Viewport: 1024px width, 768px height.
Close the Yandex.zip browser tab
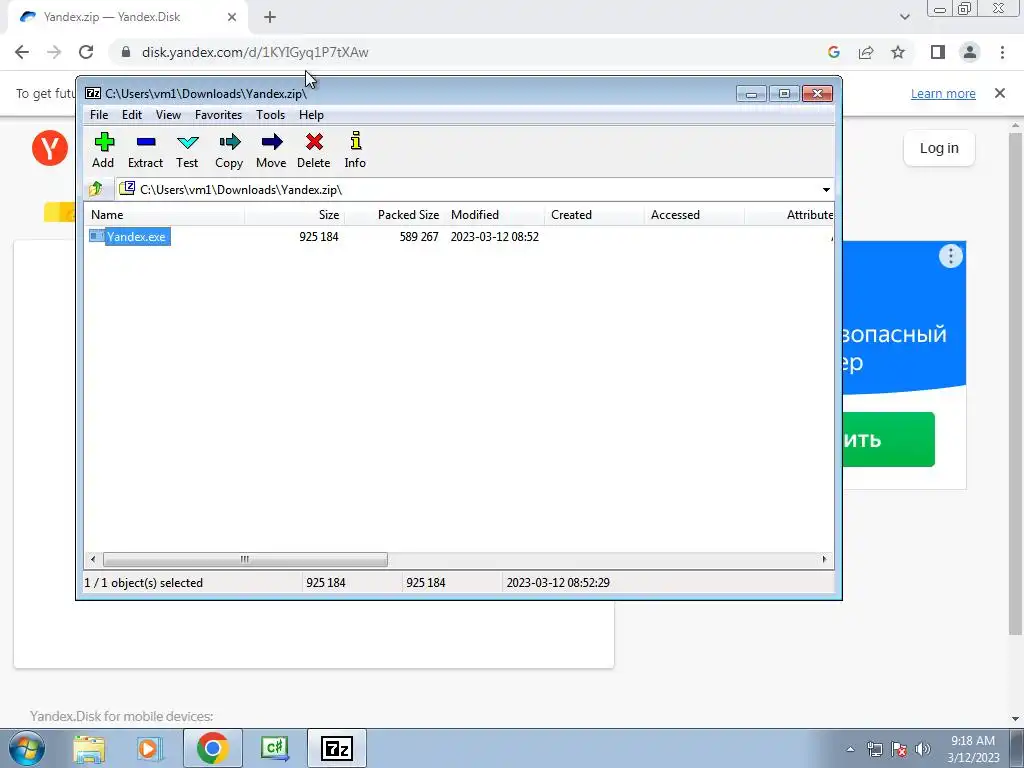click(x=232, y=17)
